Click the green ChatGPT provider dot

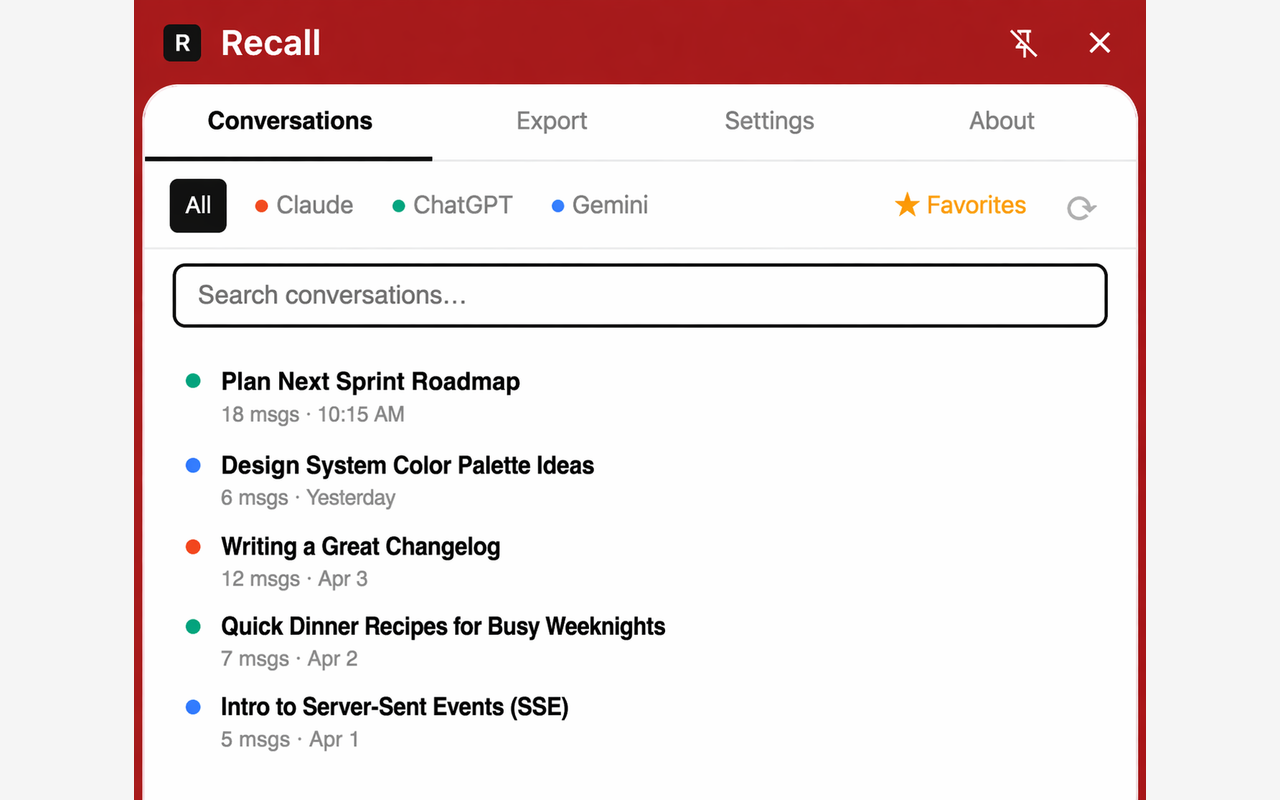tap(397, 205)
